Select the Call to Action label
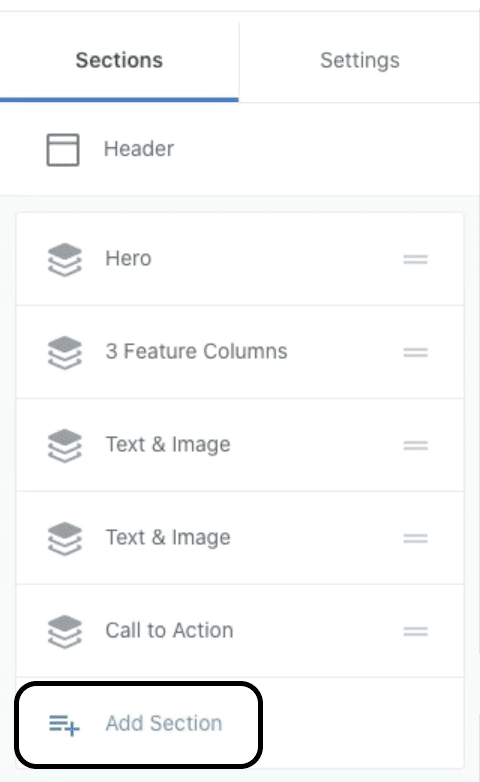The width and height of the screenshot is (480, 782). [169, 630]
